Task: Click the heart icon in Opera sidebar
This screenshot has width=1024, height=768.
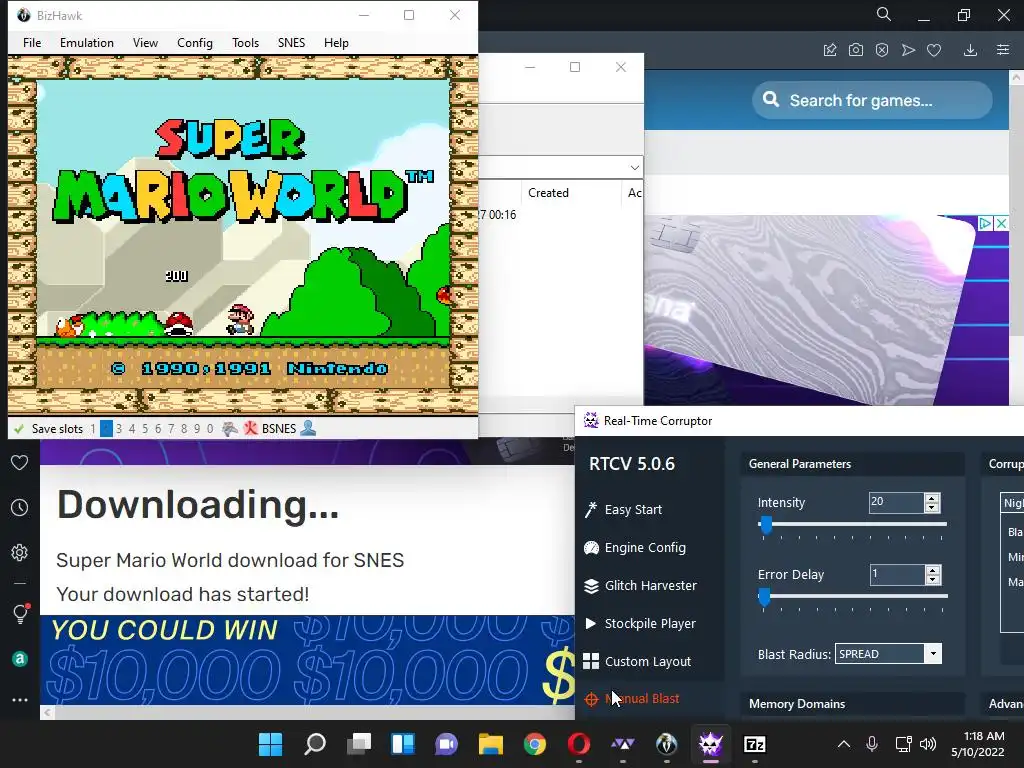Action: coord(20,462)
